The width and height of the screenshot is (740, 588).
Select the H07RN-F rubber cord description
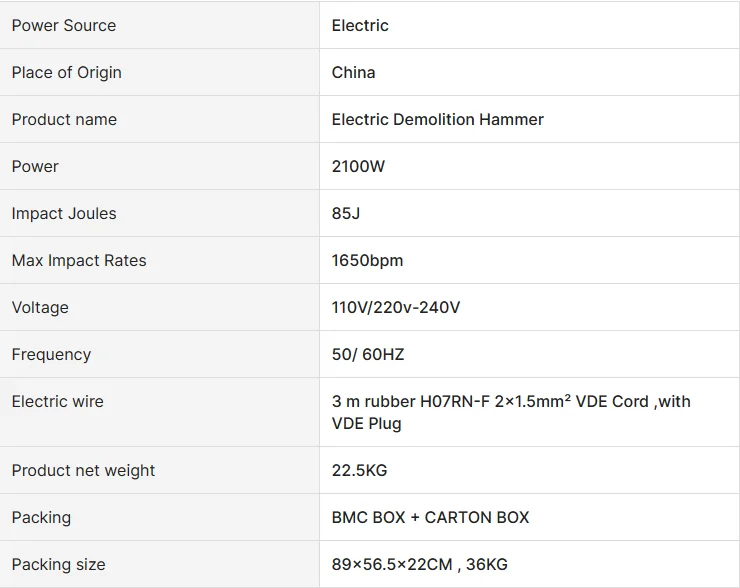[511, 412]
